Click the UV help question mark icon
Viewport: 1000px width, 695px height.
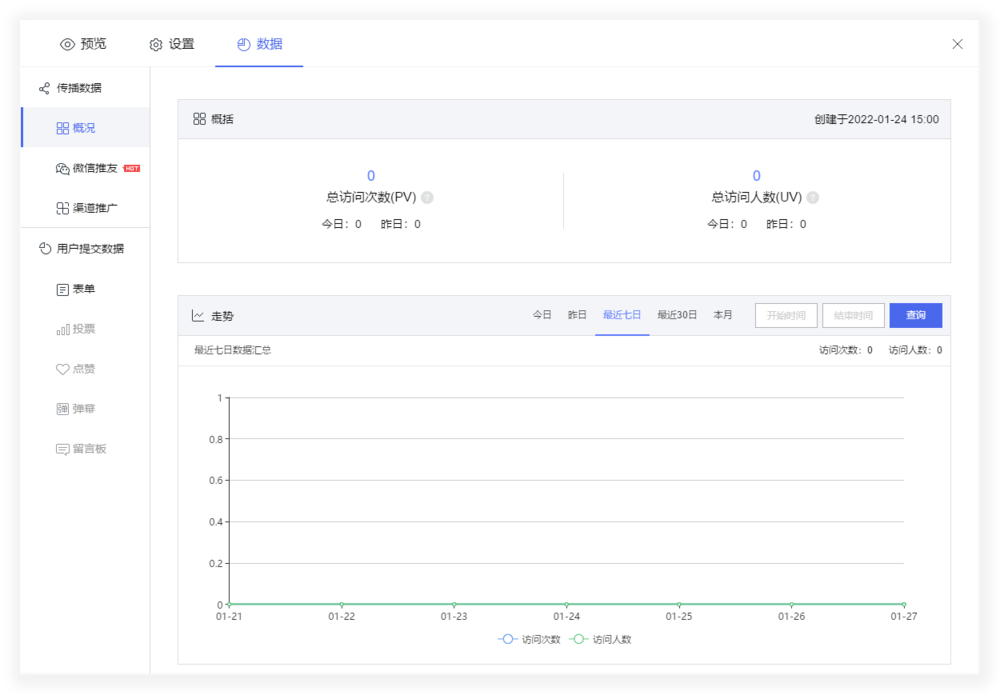point(813,198)
